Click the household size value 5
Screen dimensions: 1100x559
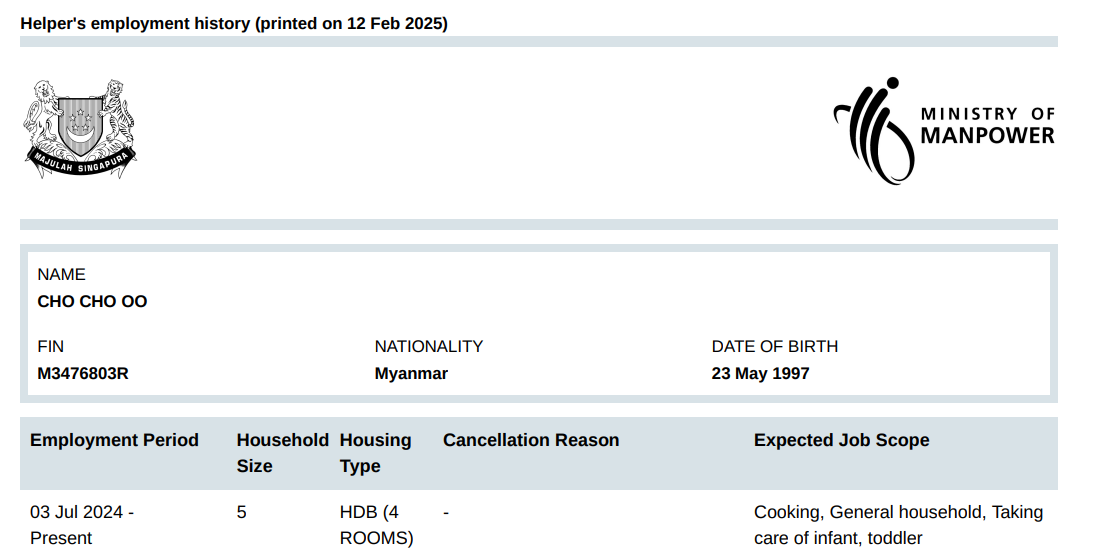pyautogui.click(x=241, y=513)
